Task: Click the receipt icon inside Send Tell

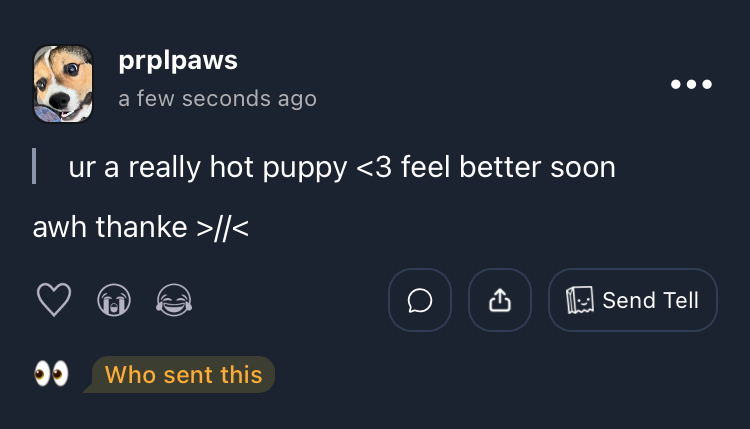Action: pyautogui.click(x=581, y=300)
